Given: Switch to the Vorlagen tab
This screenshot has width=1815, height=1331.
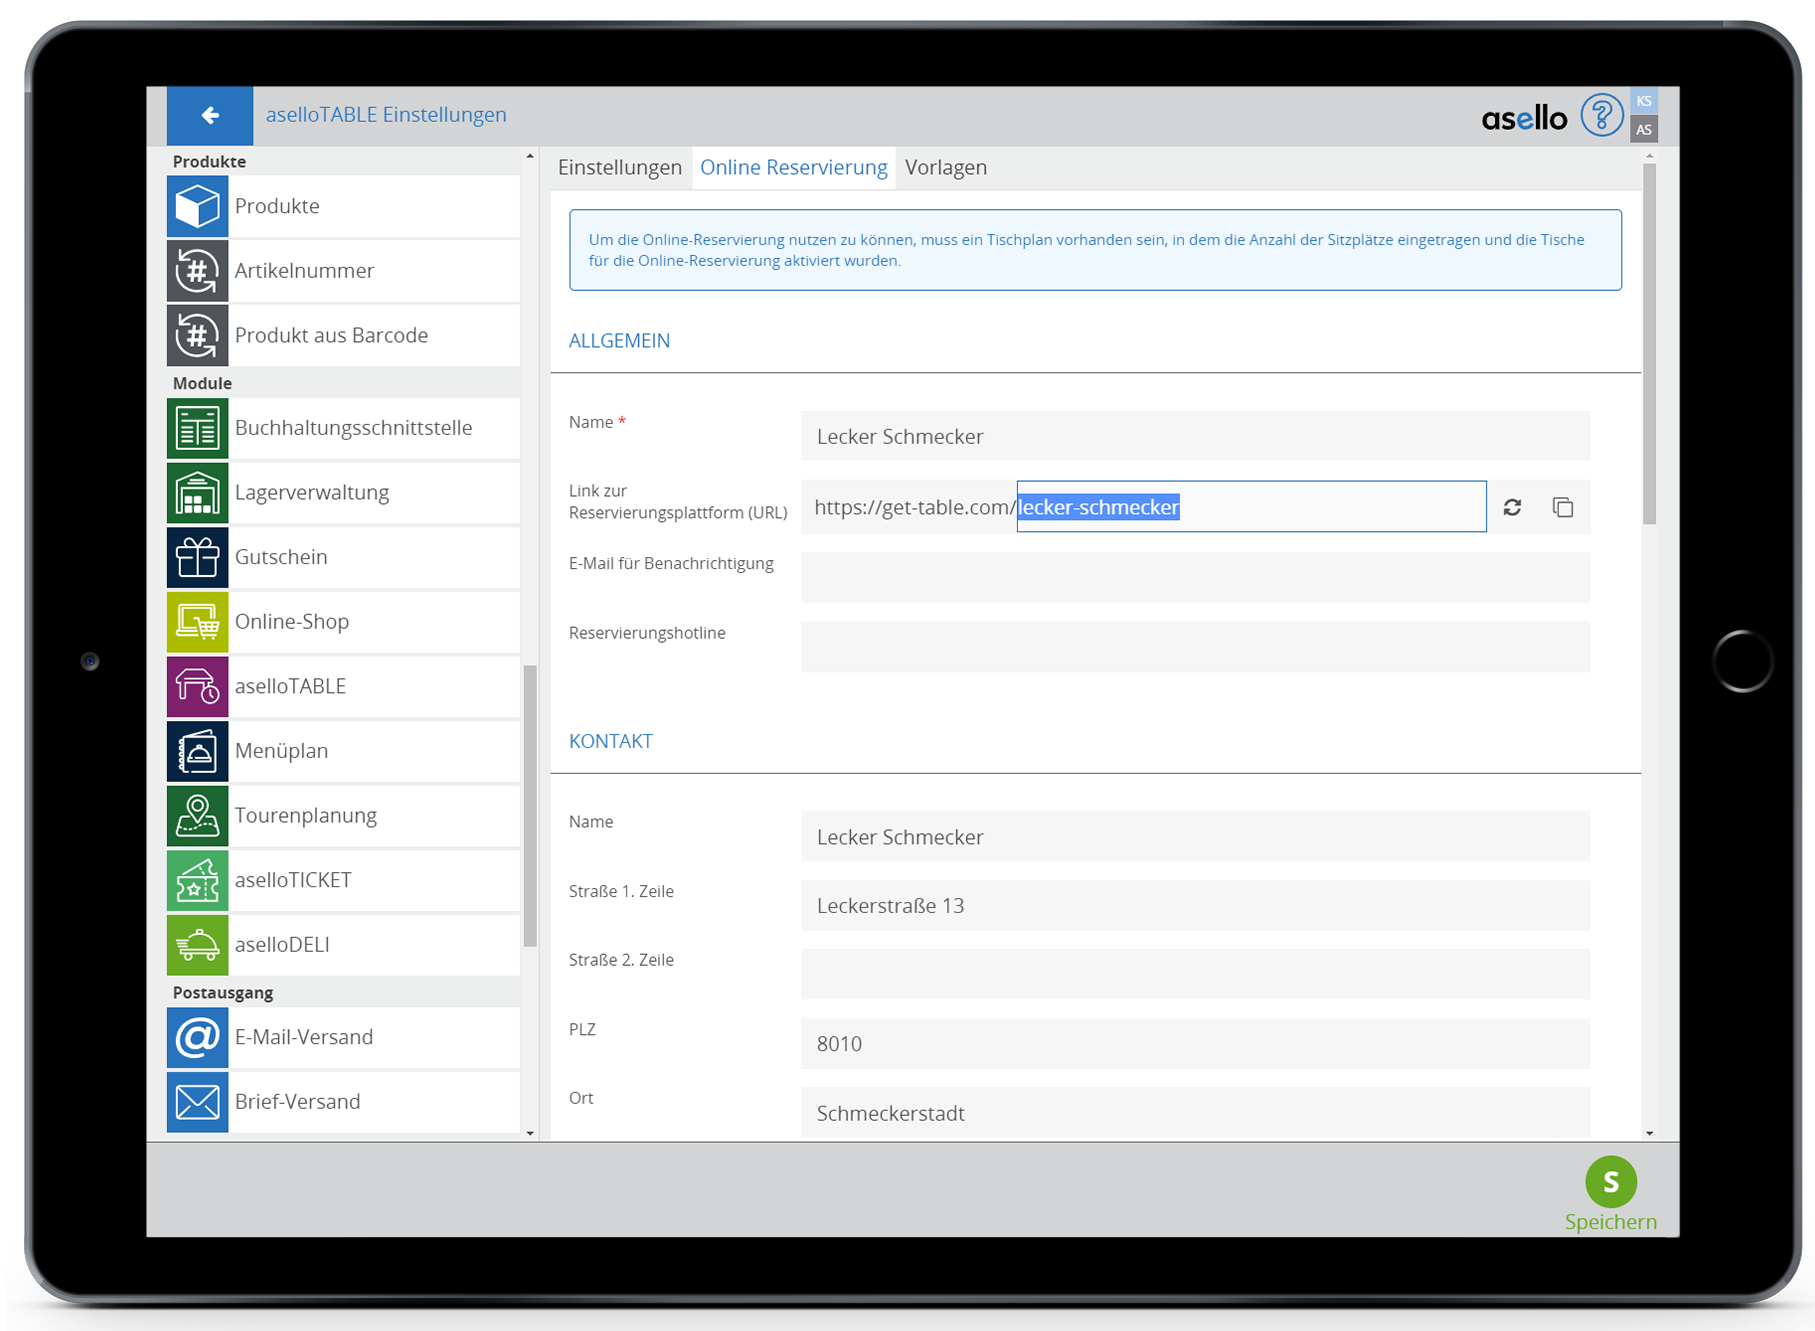Looking at the screenshot, I should [945, 168].
